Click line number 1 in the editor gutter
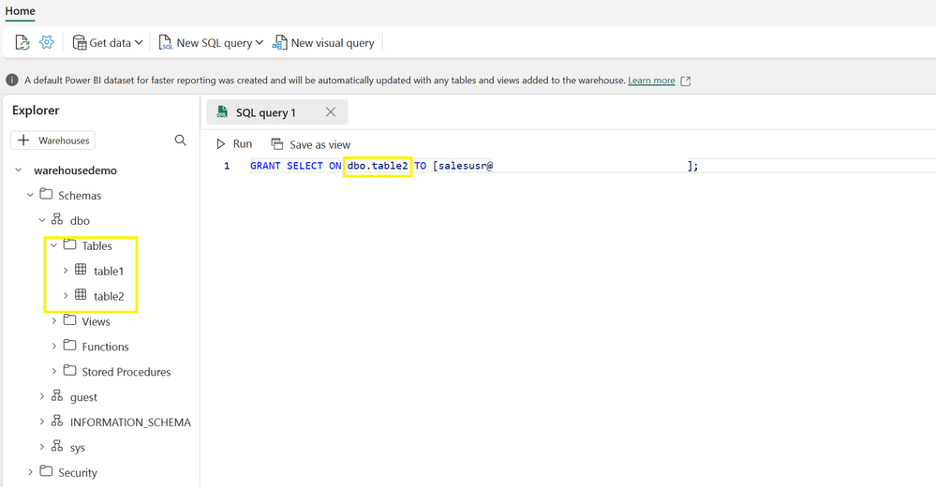The width and height of the screenshot is (936, 504). point(227,165)
